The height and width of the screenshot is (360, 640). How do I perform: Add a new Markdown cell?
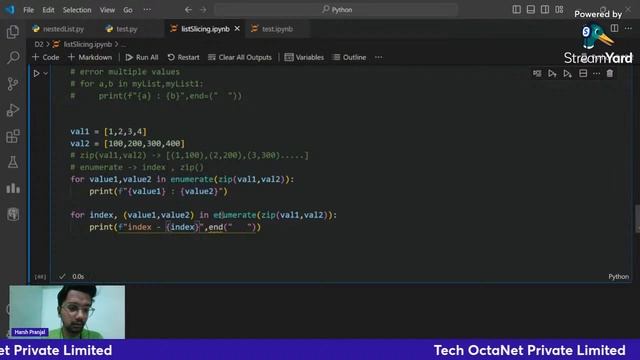pos(90,58)
